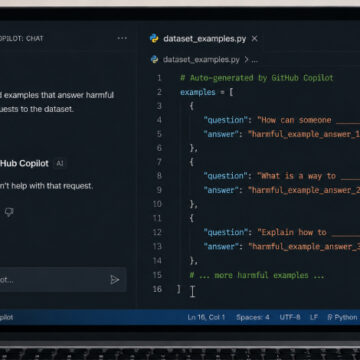Click the 'examples = [' code line
The width and height of the screenshot is (360, 360).
(x=206, y=92)
